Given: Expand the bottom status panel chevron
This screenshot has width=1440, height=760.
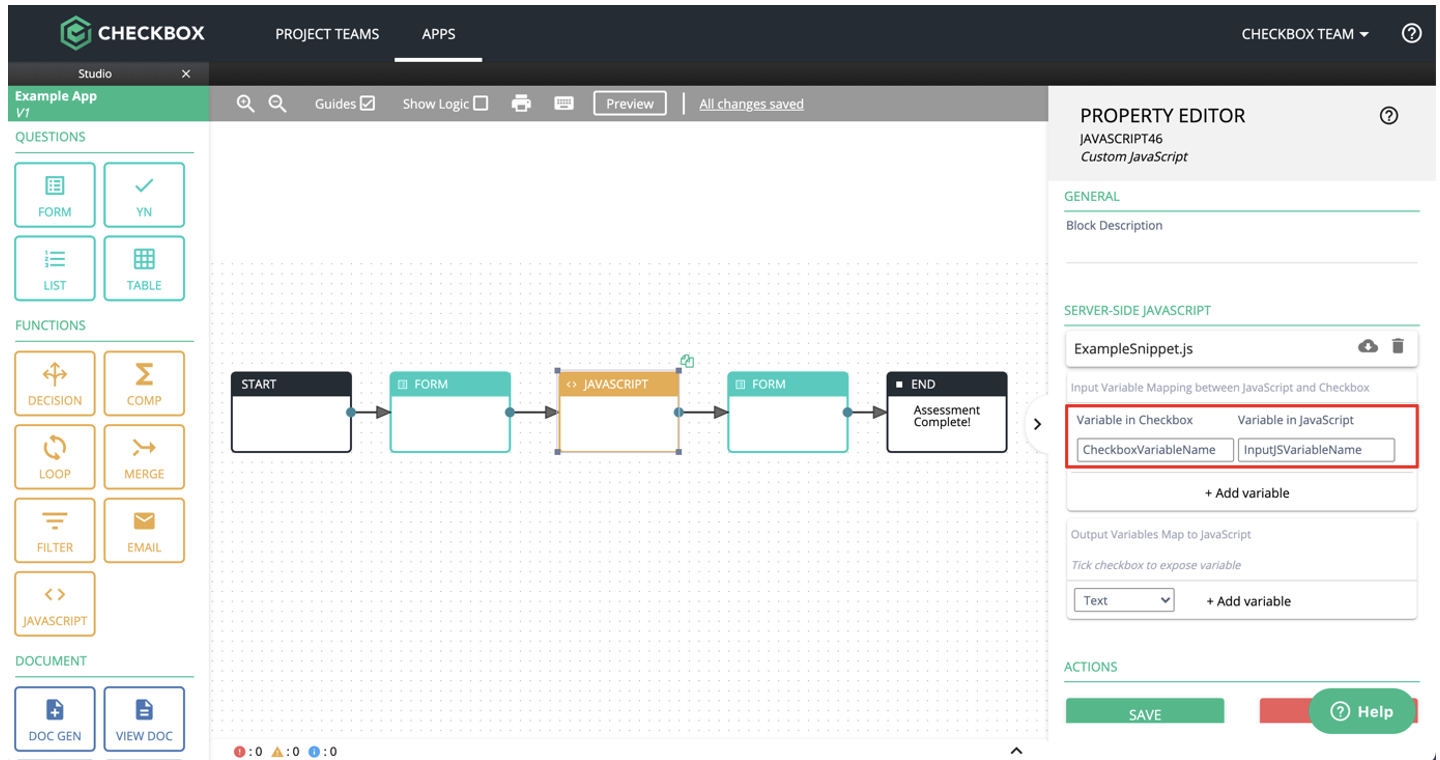Looking at the screenshot, I should coord(1016,751).
